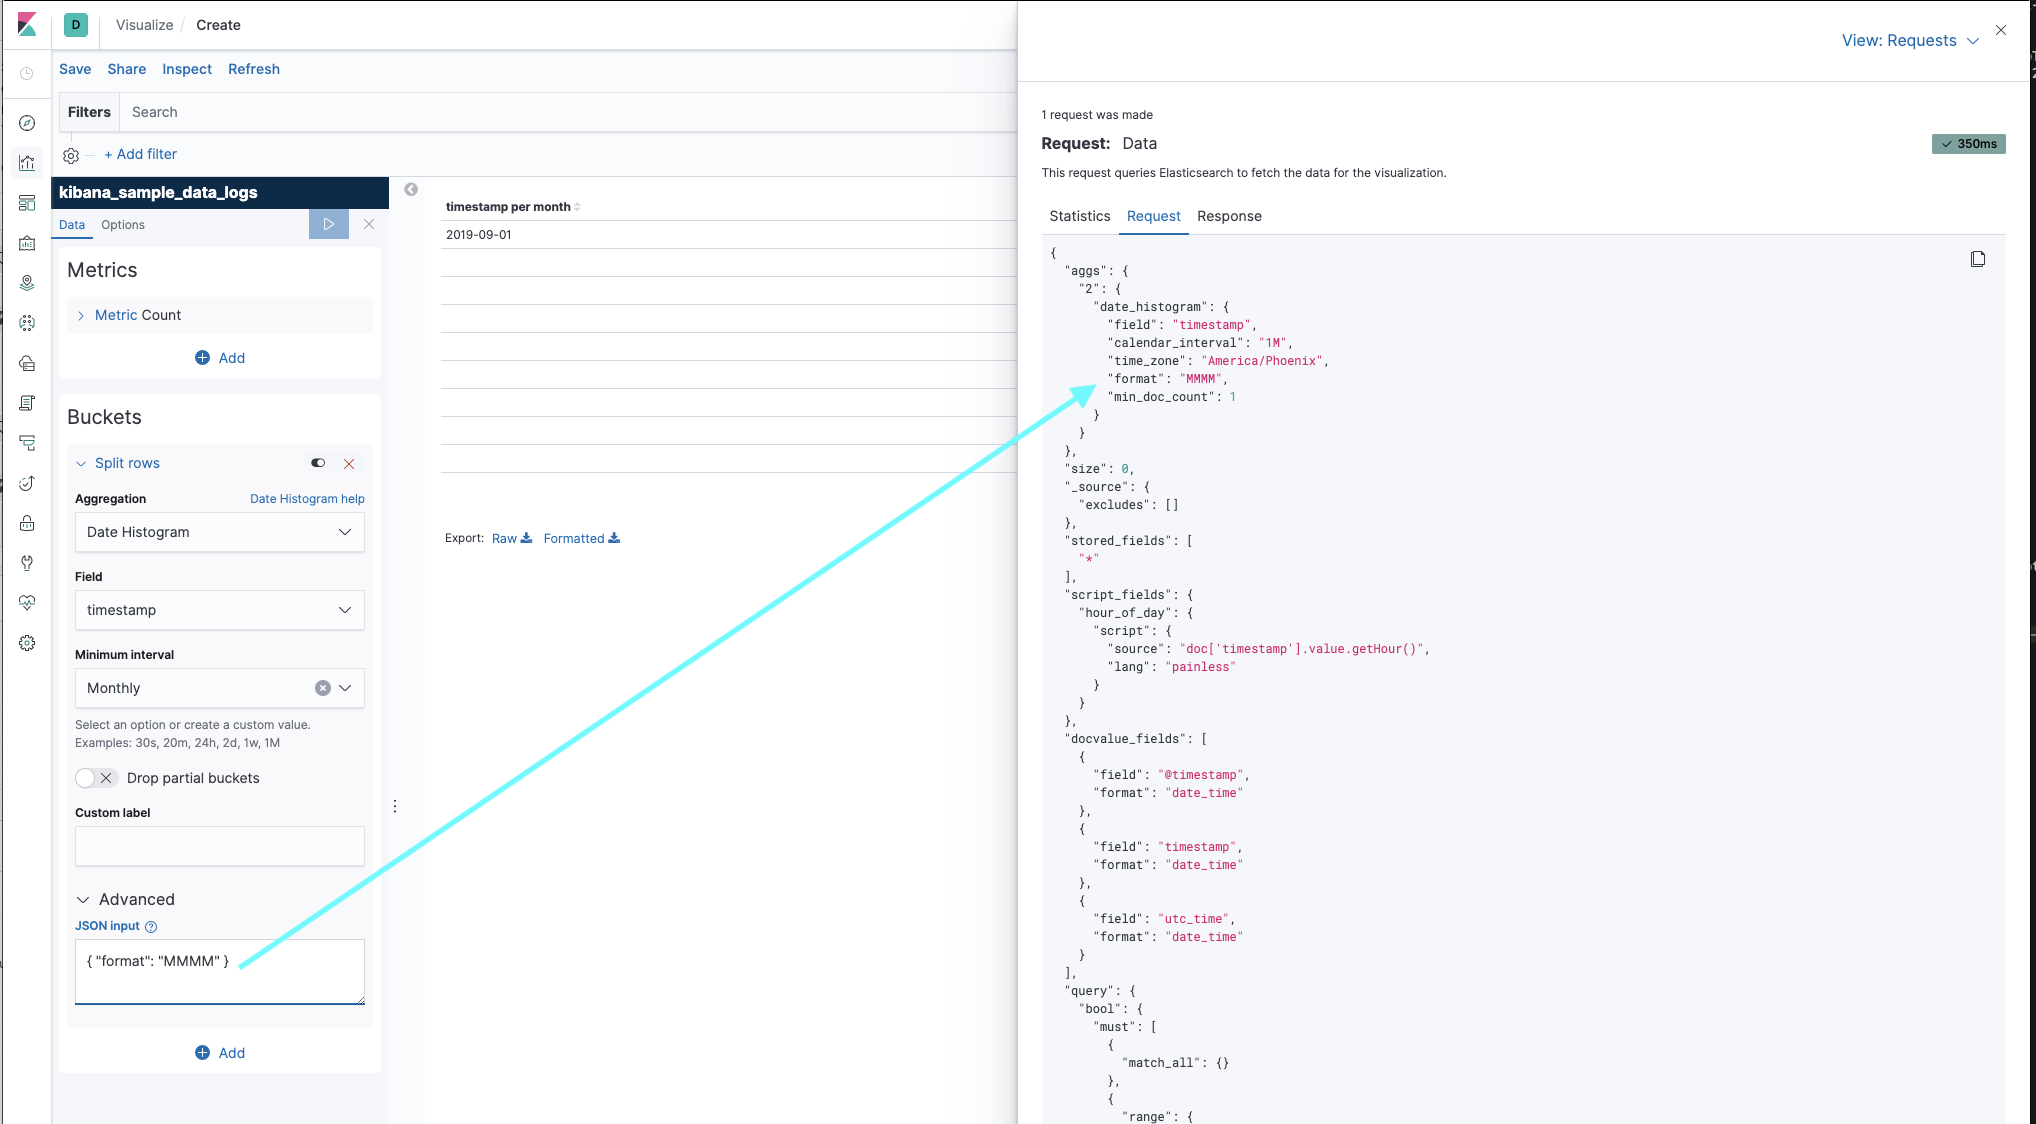Open the Dev Tools wrench icon

coord(27,563)
